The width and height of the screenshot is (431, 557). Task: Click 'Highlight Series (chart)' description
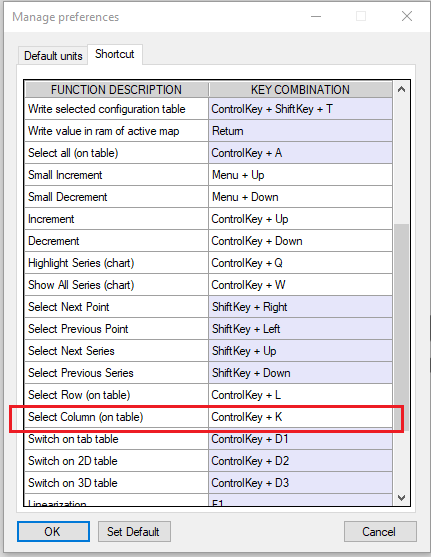[117, 263]
